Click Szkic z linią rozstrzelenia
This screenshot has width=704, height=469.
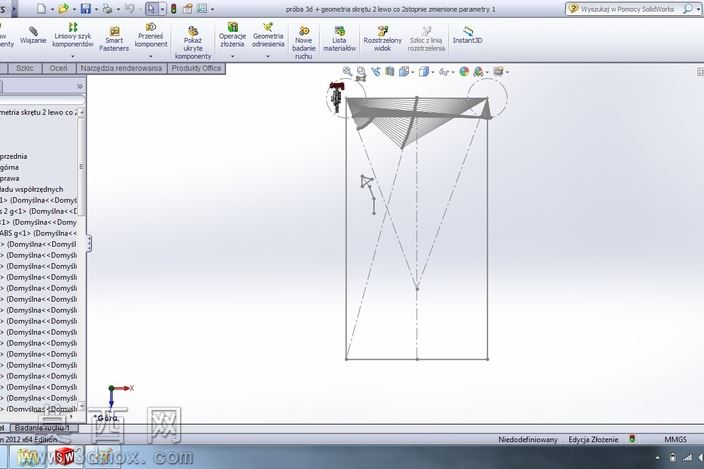point(426,39)
